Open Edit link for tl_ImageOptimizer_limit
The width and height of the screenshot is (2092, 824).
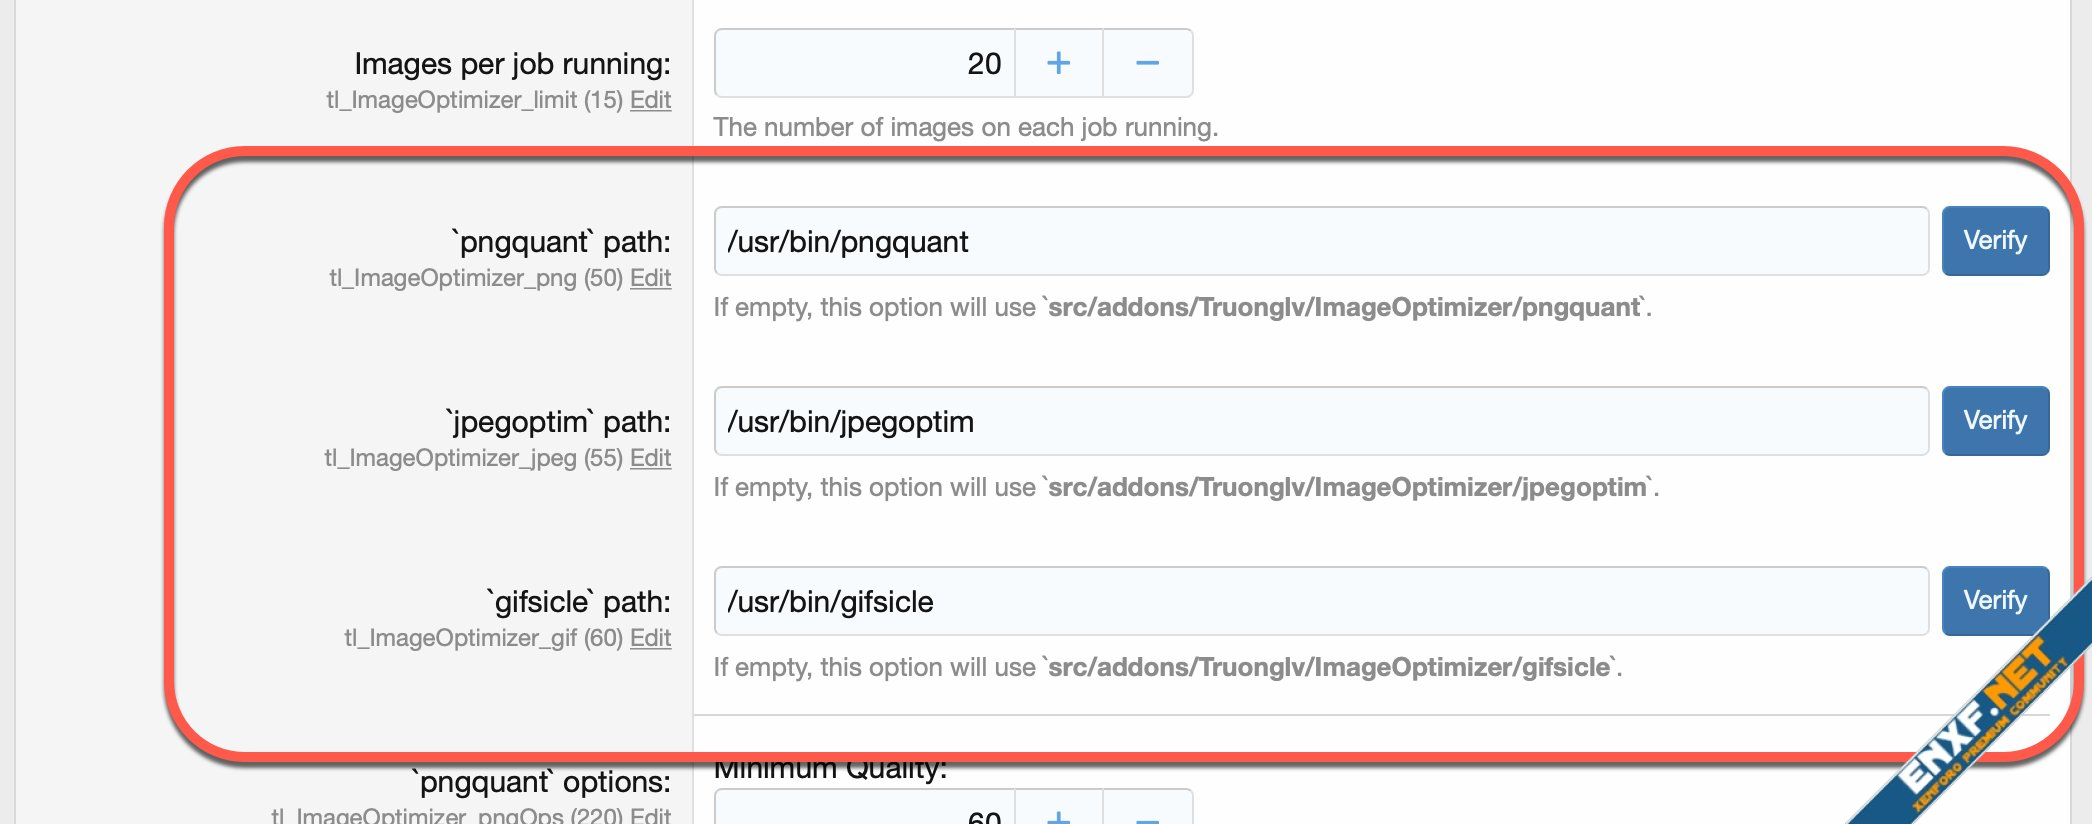click(650, 100)
